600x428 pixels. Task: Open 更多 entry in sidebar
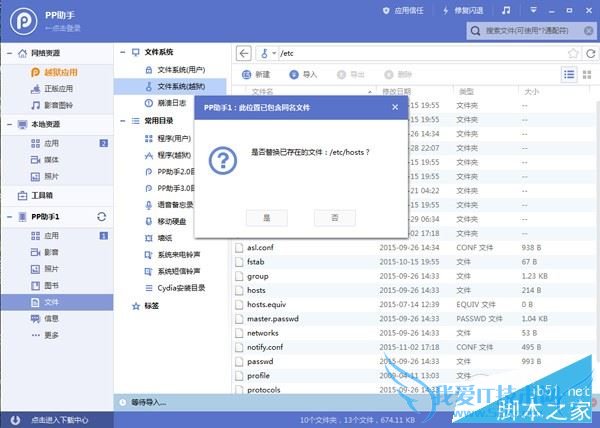click(x=45, y=335)
